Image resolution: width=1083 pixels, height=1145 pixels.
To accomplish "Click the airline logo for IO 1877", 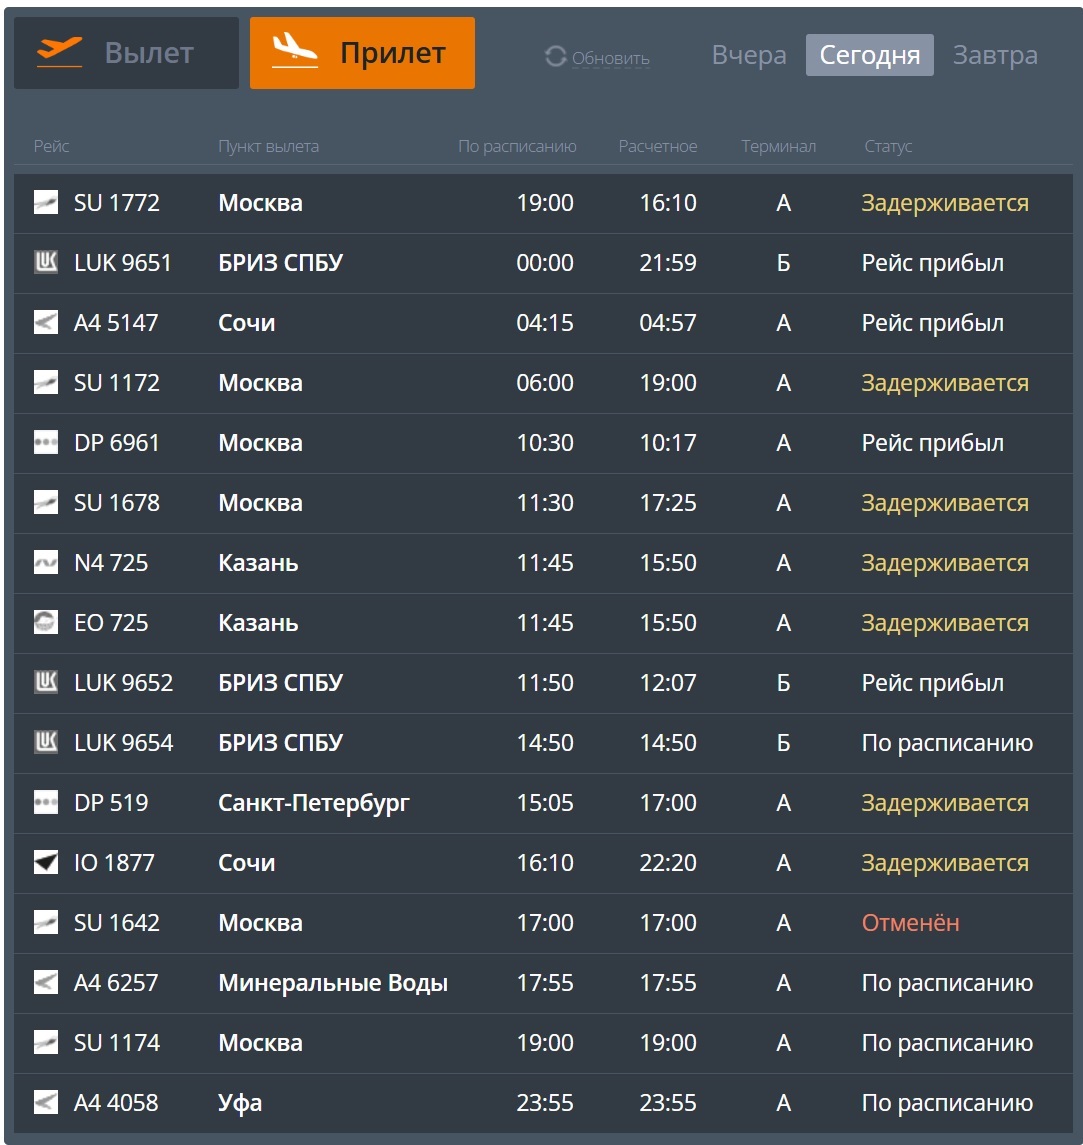I will pos(46,863).
